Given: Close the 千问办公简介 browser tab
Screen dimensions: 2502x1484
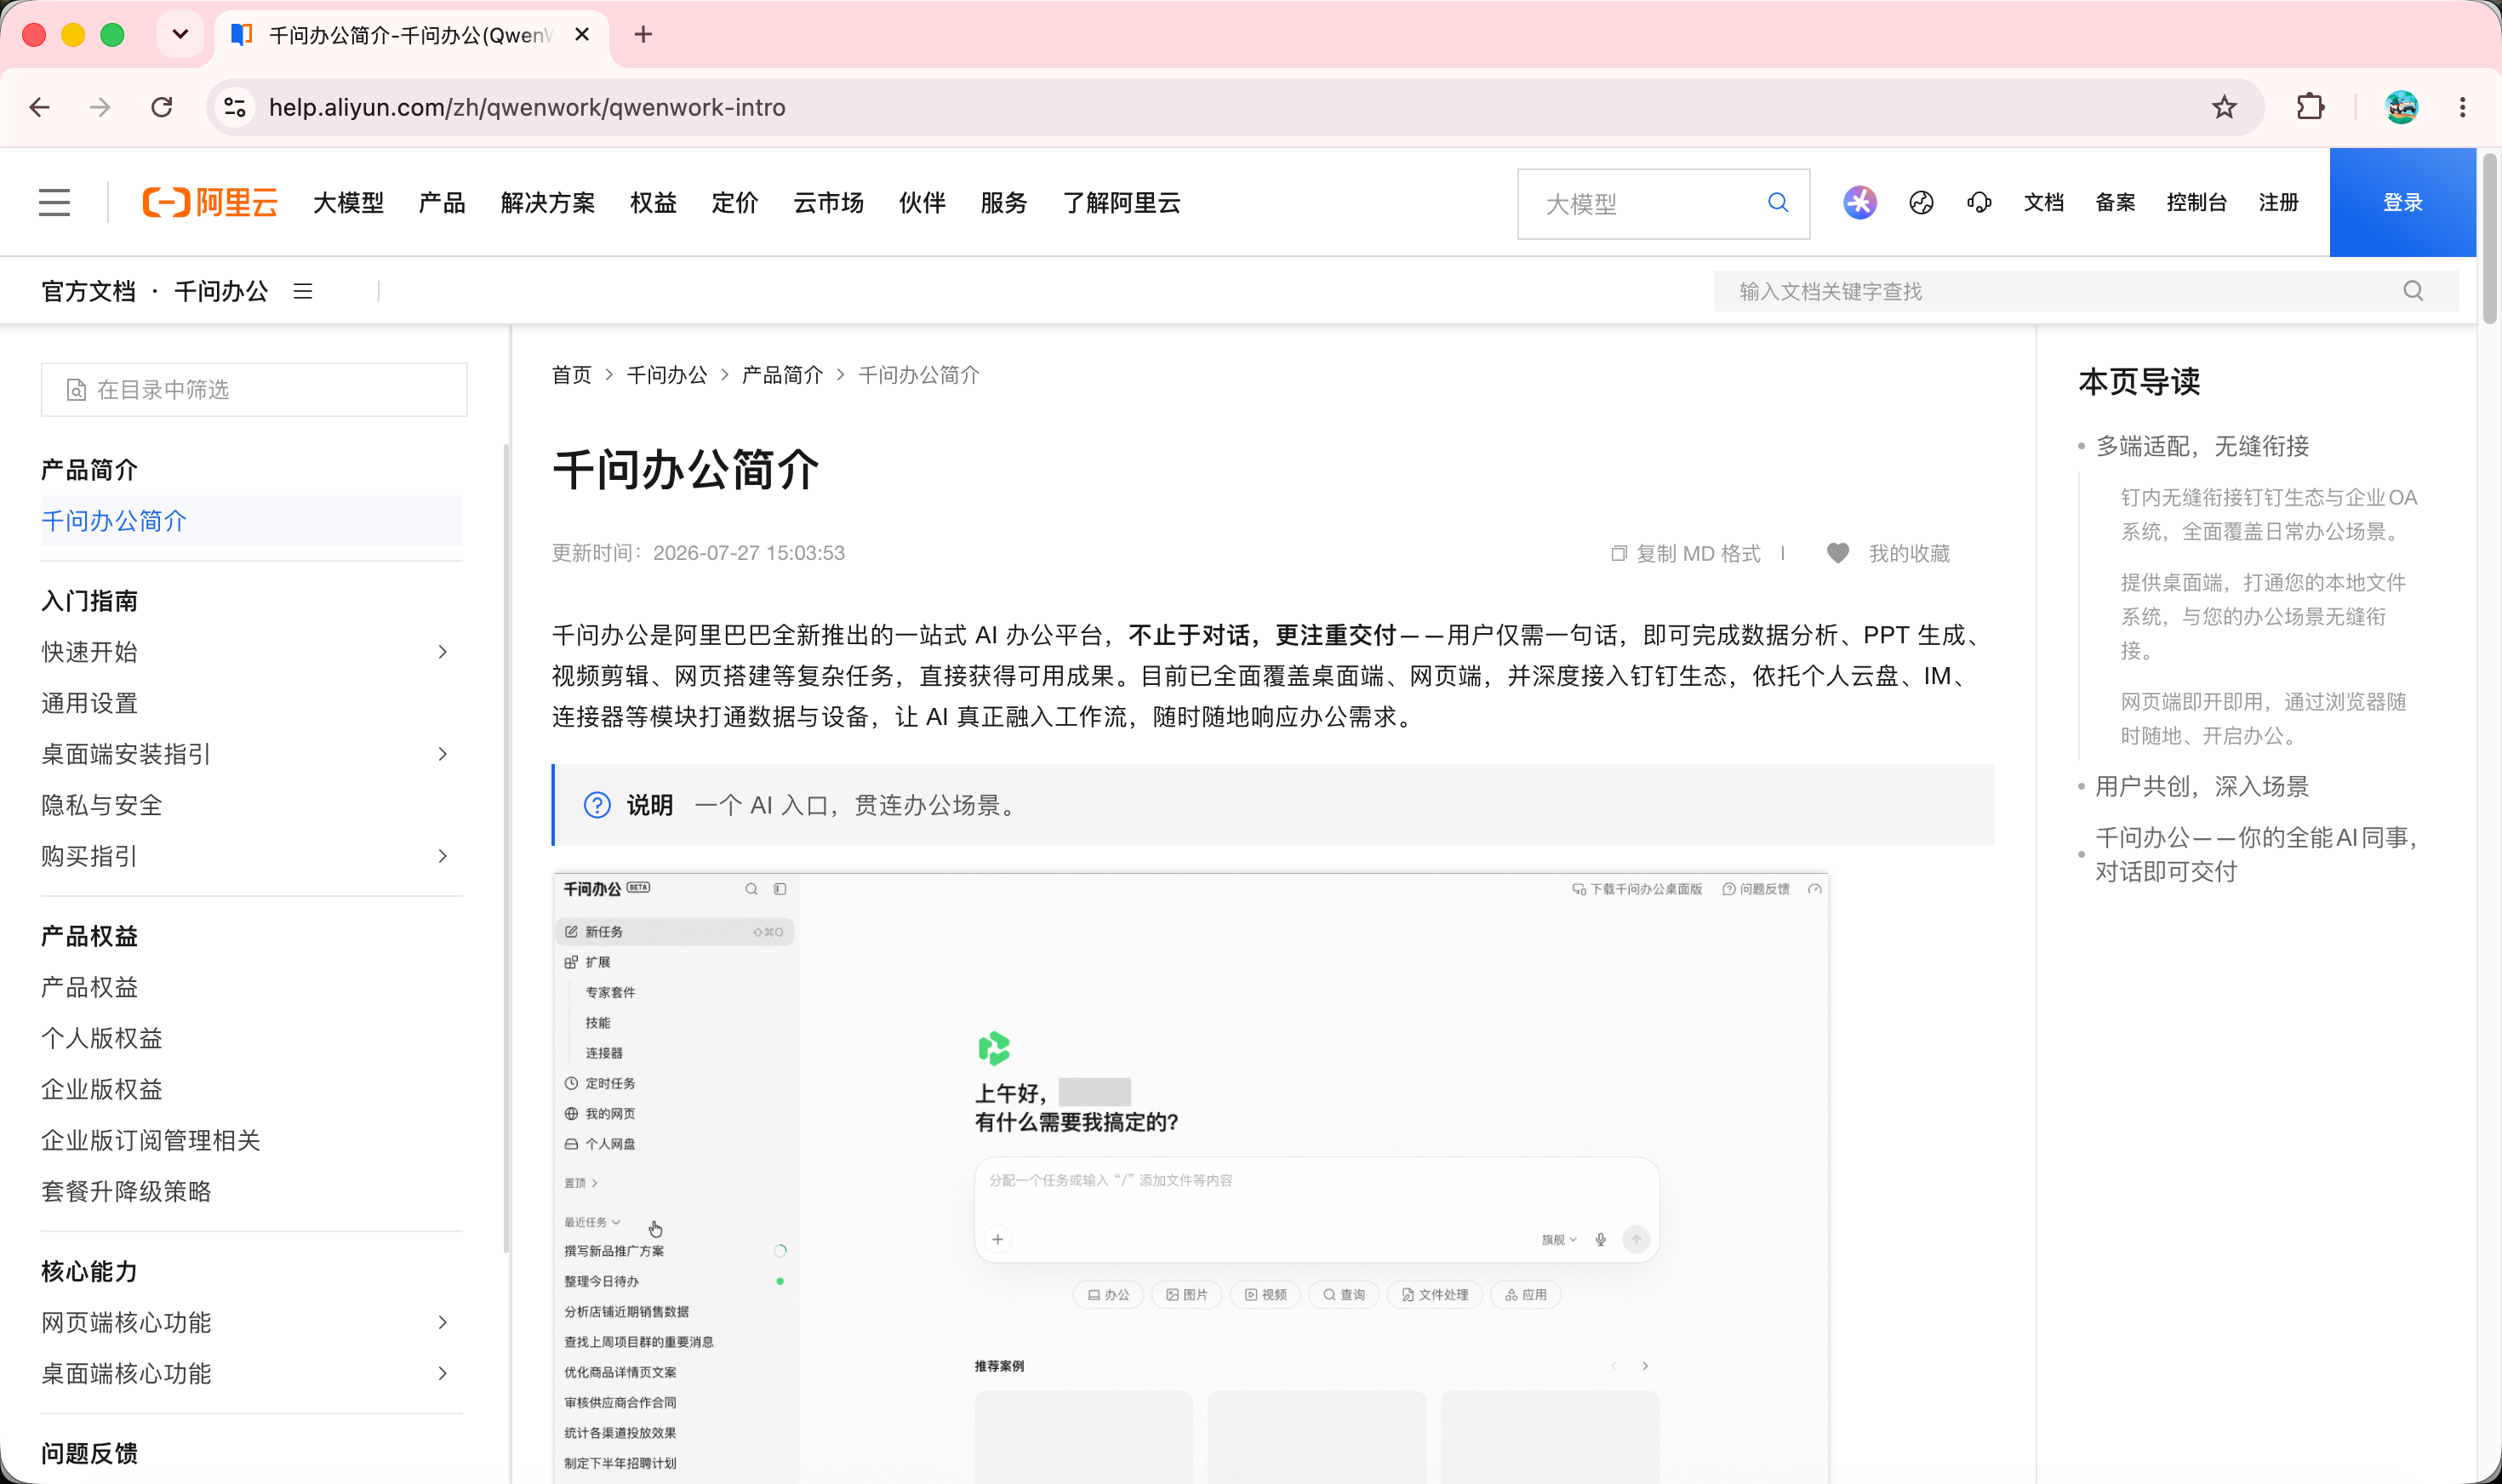Looking at the screenshot, I should click(x=582, y=35).
